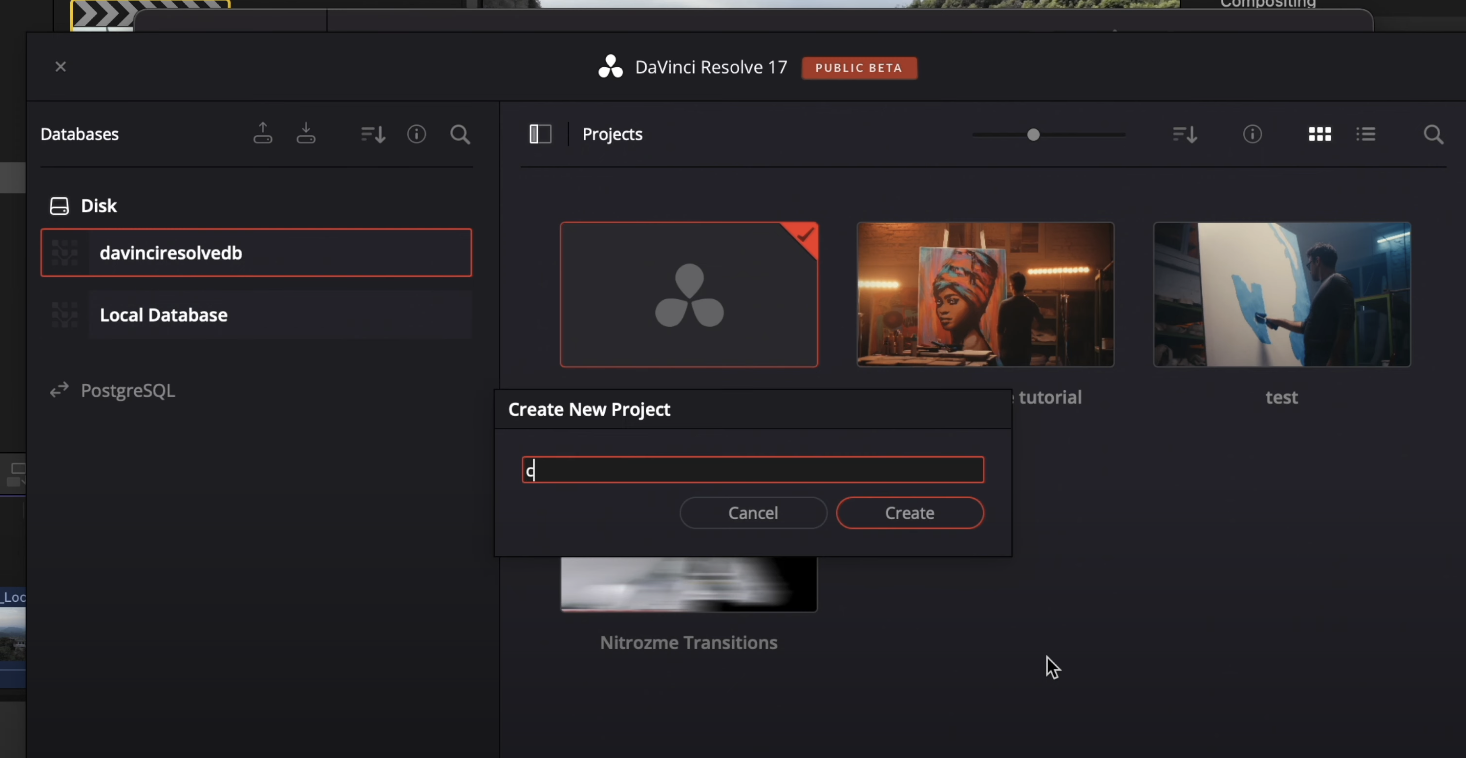Close the Project Manager with the X icon
The height and width of the screenshot is (758, 1466).
click(61, 67)
